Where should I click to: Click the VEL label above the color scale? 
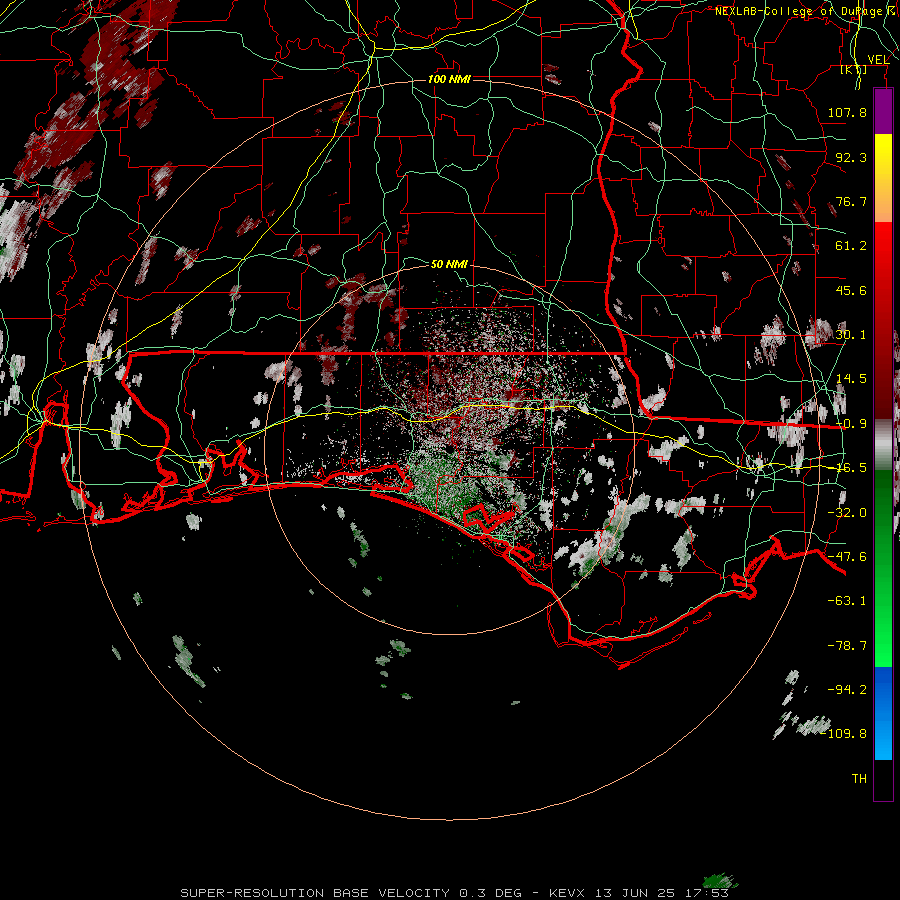pos(878,59)
